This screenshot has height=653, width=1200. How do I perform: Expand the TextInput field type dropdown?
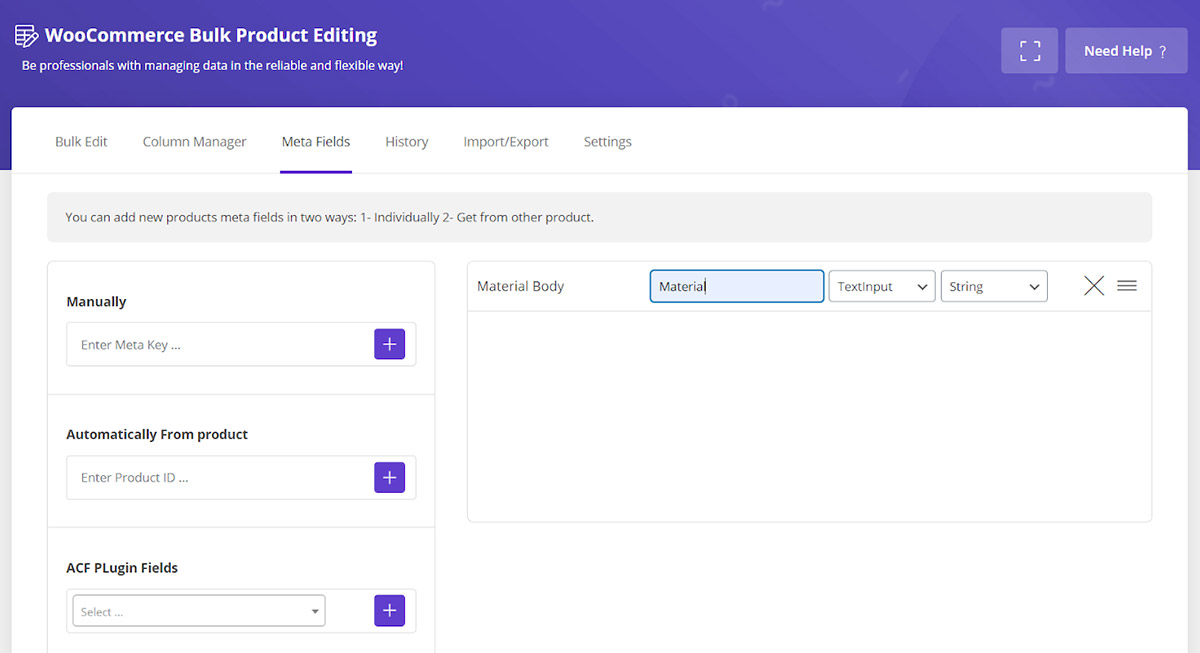pos(881,286)
